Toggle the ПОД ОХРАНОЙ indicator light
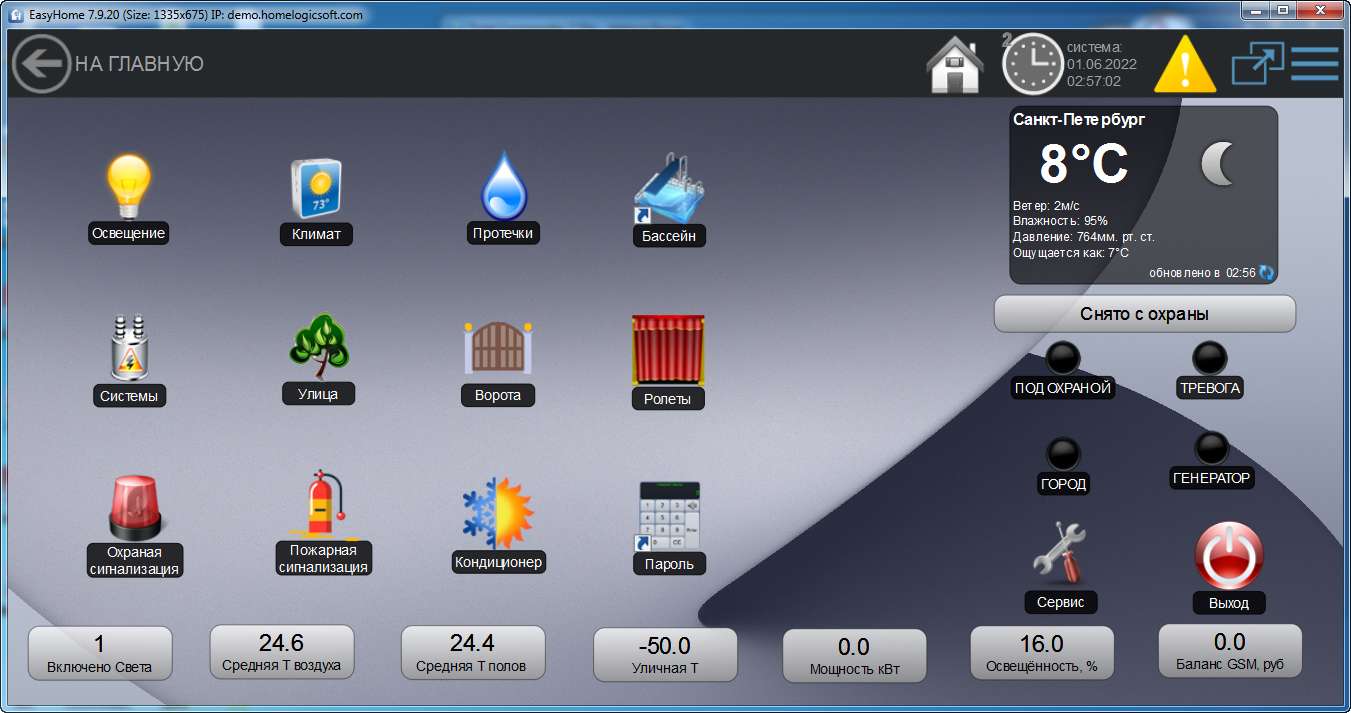Image resolution: width=1351 pixels, height=713 pixels. tap(1062, 358)
